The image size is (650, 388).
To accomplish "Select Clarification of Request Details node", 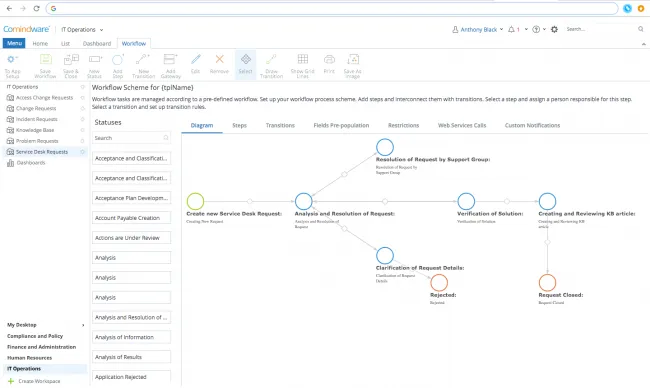I will click(385, 256).
